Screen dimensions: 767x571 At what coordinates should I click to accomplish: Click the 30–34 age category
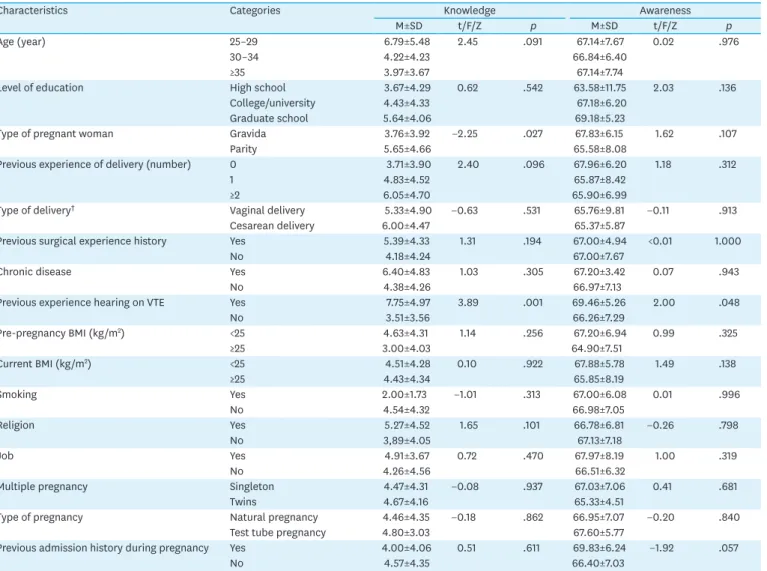pyautogui.click(x=244, y=57)
